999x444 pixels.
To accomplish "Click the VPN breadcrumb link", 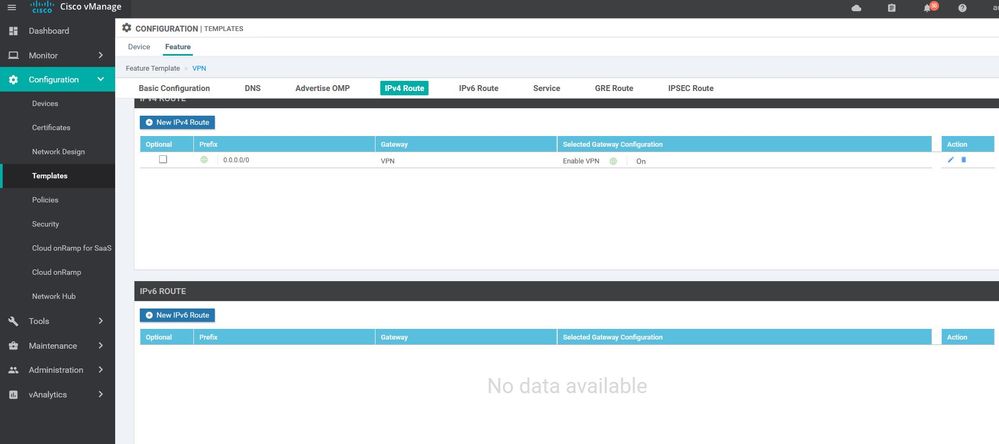I will coord(199,68).
